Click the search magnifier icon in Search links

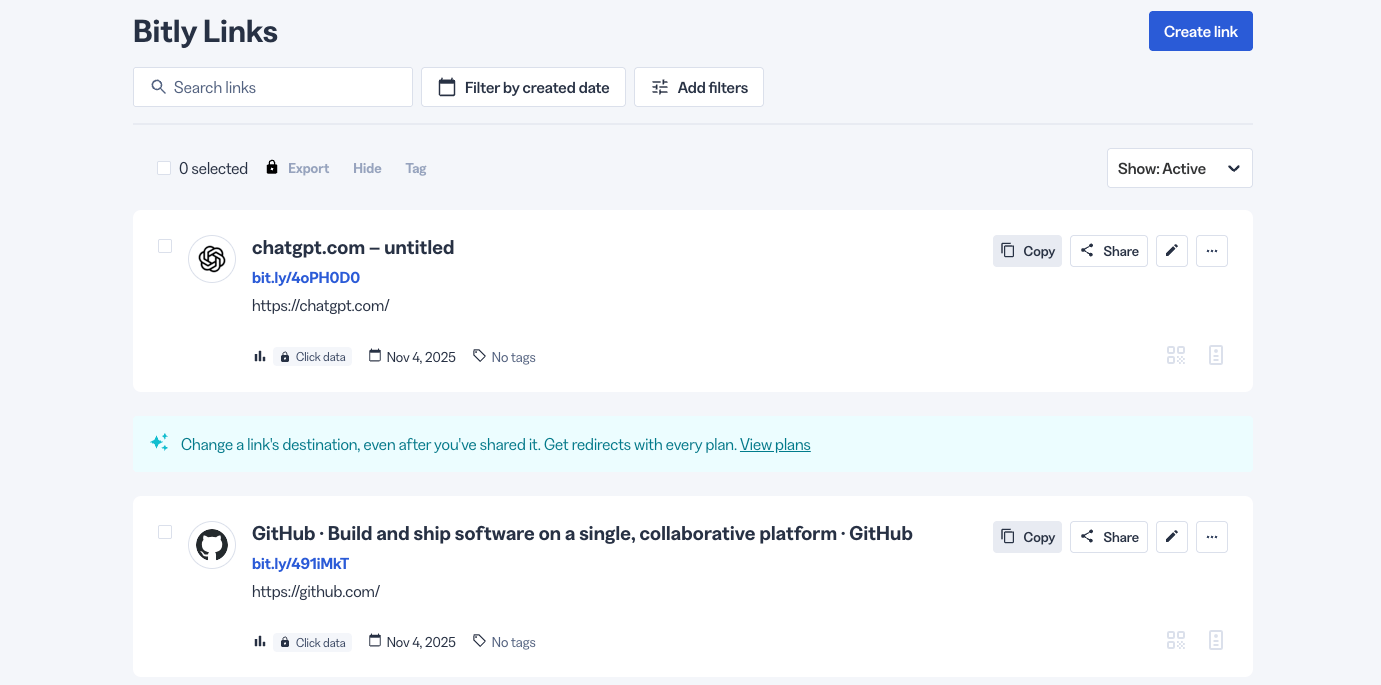tap(159, 87)
